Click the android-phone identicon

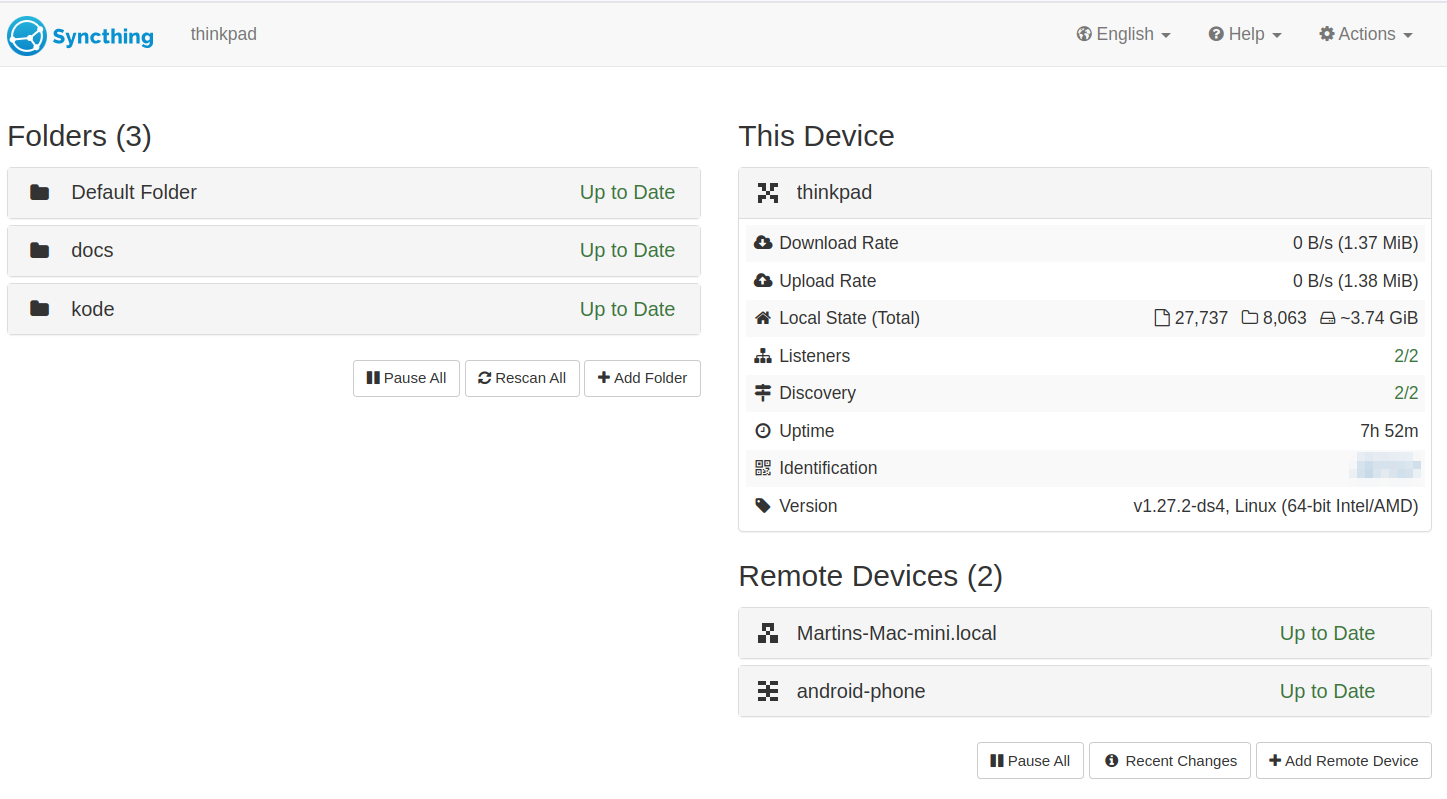click(768, 691)
